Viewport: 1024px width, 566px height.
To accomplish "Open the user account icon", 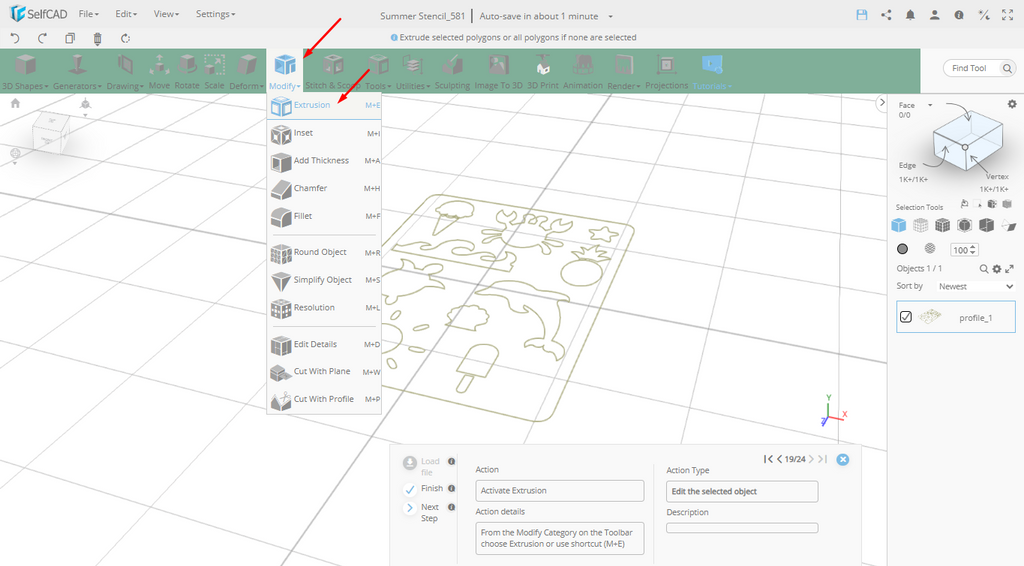I will (935, 15).
